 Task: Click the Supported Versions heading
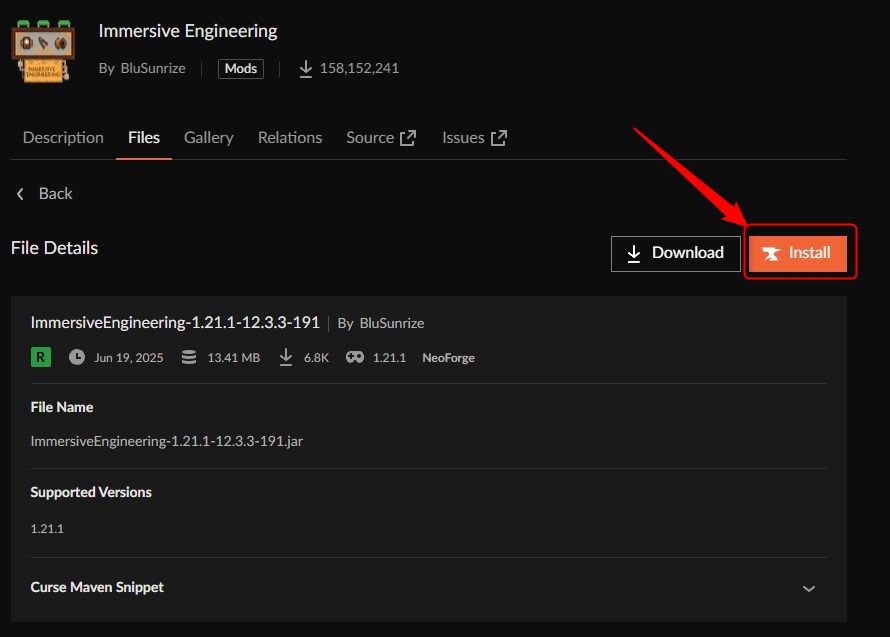(91, 492)
